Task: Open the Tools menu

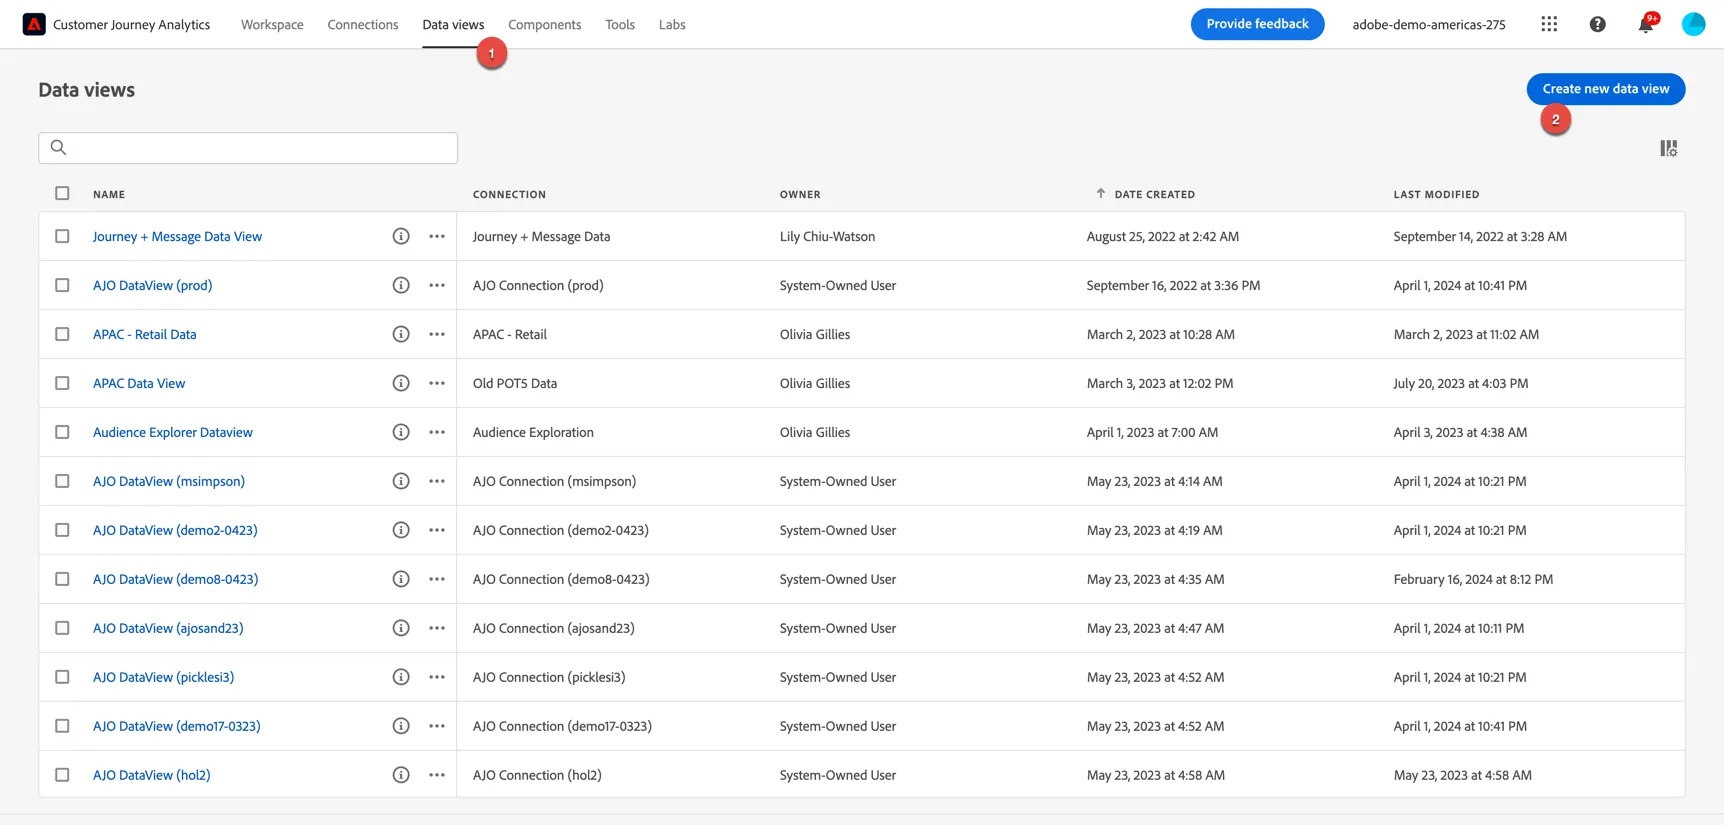Action: 620,24
